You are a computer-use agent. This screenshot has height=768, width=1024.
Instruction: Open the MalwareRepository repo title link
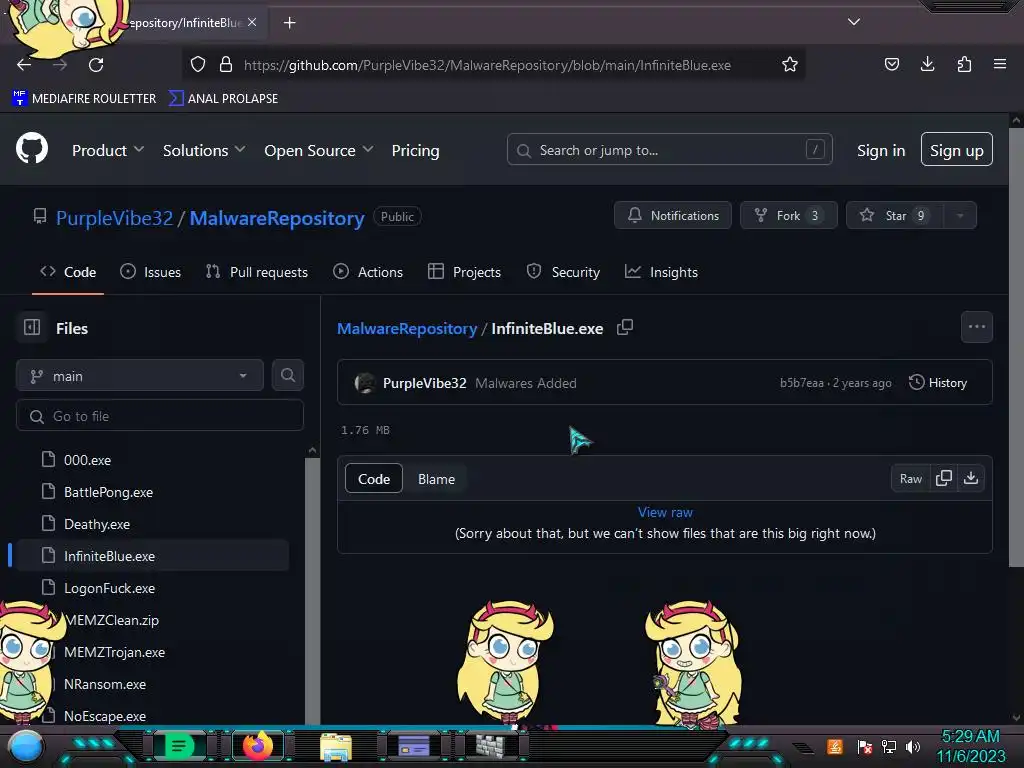[277, 217]
